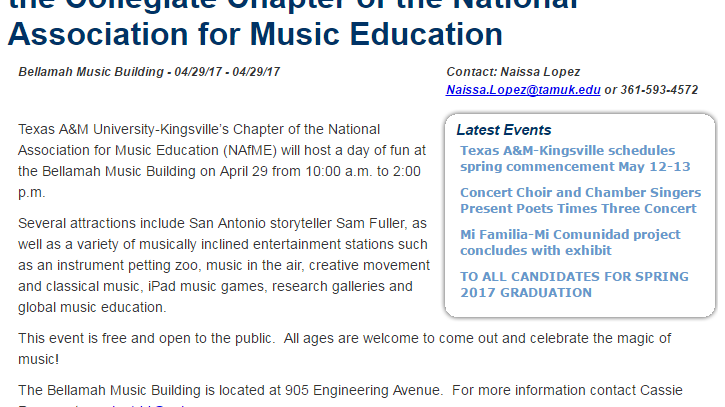Click the phone number 361-593-4572
Image resolution: width=725 pixels, height=407 pixels.
[659, 89]
